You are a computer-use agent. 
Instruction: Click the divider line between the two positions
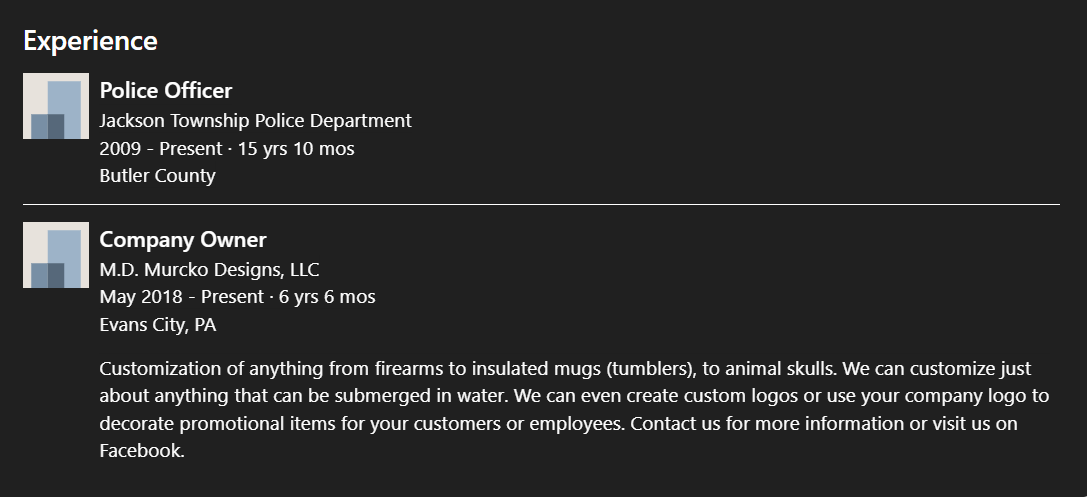click(541, 204)
